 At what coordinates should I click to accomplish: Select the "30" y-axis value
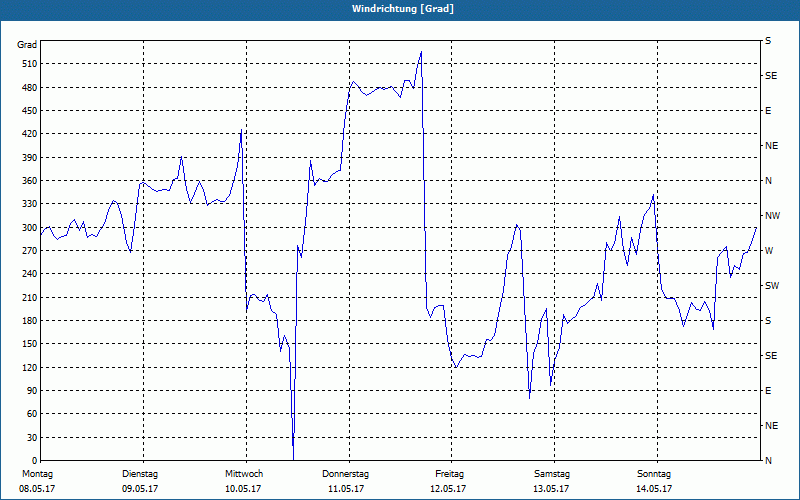point(32,438)
